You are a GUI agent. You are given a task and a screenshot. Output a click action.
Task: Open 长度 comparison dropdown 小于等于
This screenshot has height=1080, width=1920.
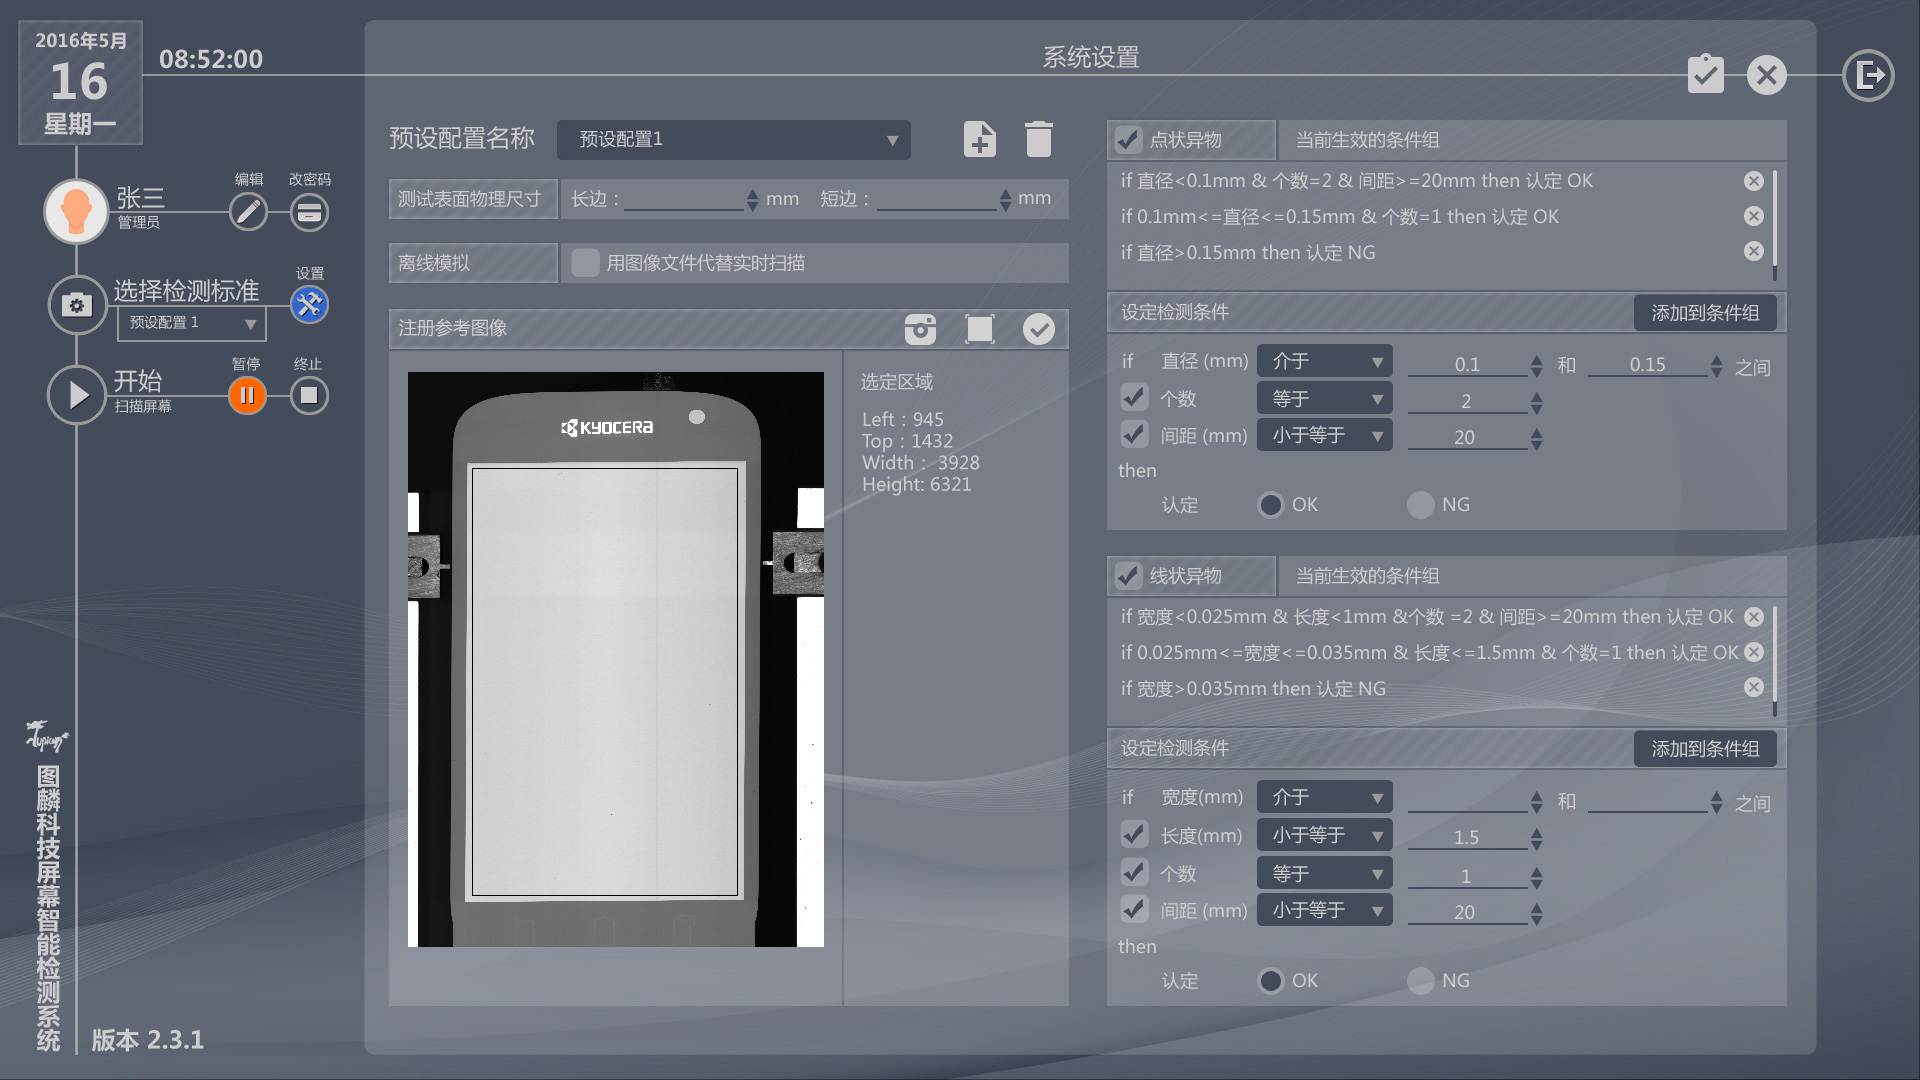click(1324, 835)
